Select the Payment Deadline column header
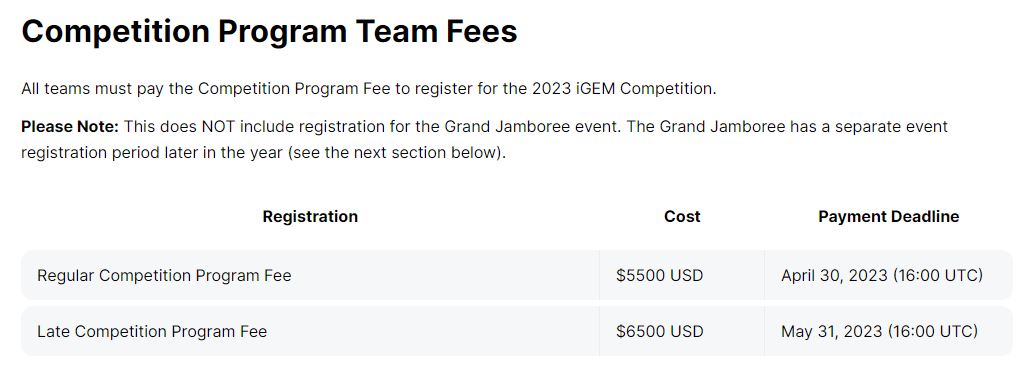Screen dimensions: 1034x371 click(x=888, y=216)
